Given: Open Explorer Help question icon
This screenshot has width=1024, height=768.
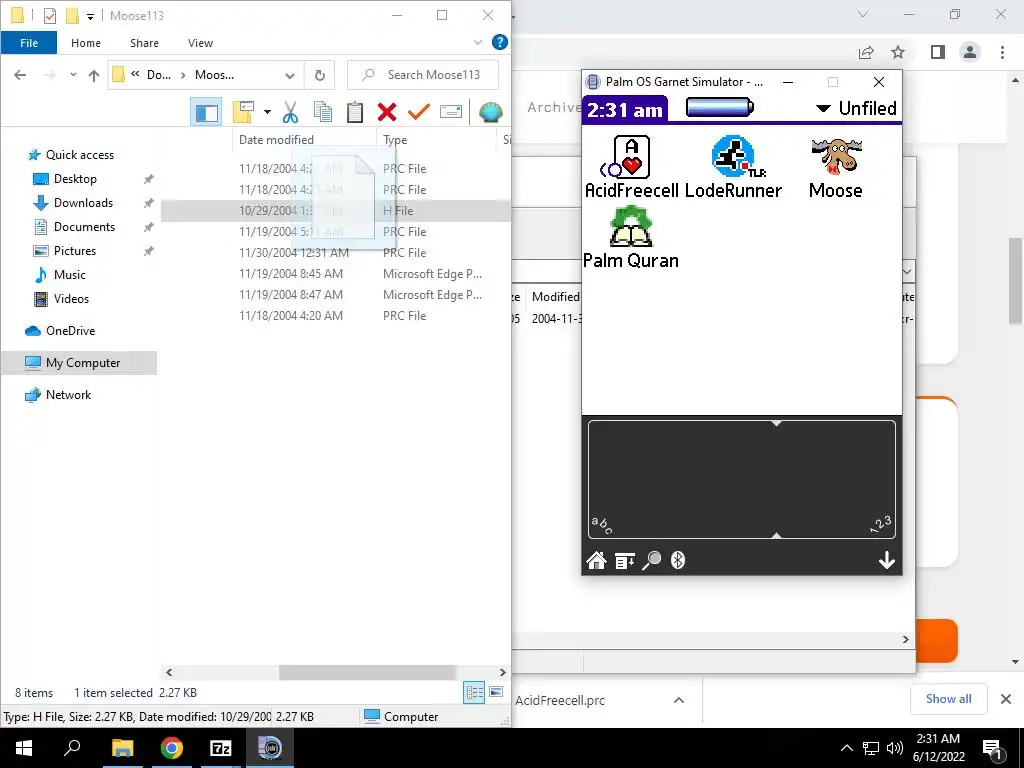Looking at the screenshot, I should (500, 42).
